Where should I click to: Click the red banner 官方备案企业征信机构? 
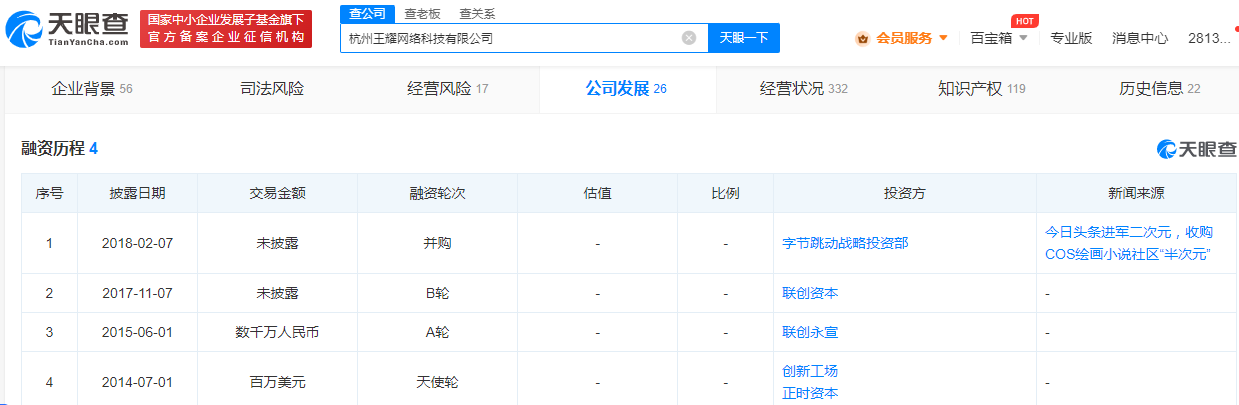(225, 29)
